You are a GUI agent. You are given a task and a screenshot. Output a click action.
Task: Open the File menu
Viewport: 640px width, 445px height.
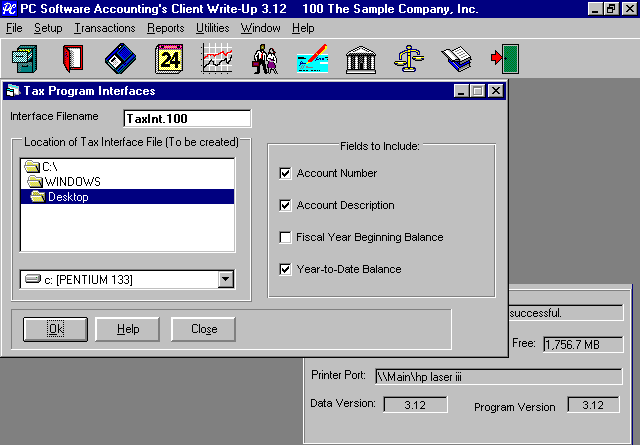pos(14,28)
